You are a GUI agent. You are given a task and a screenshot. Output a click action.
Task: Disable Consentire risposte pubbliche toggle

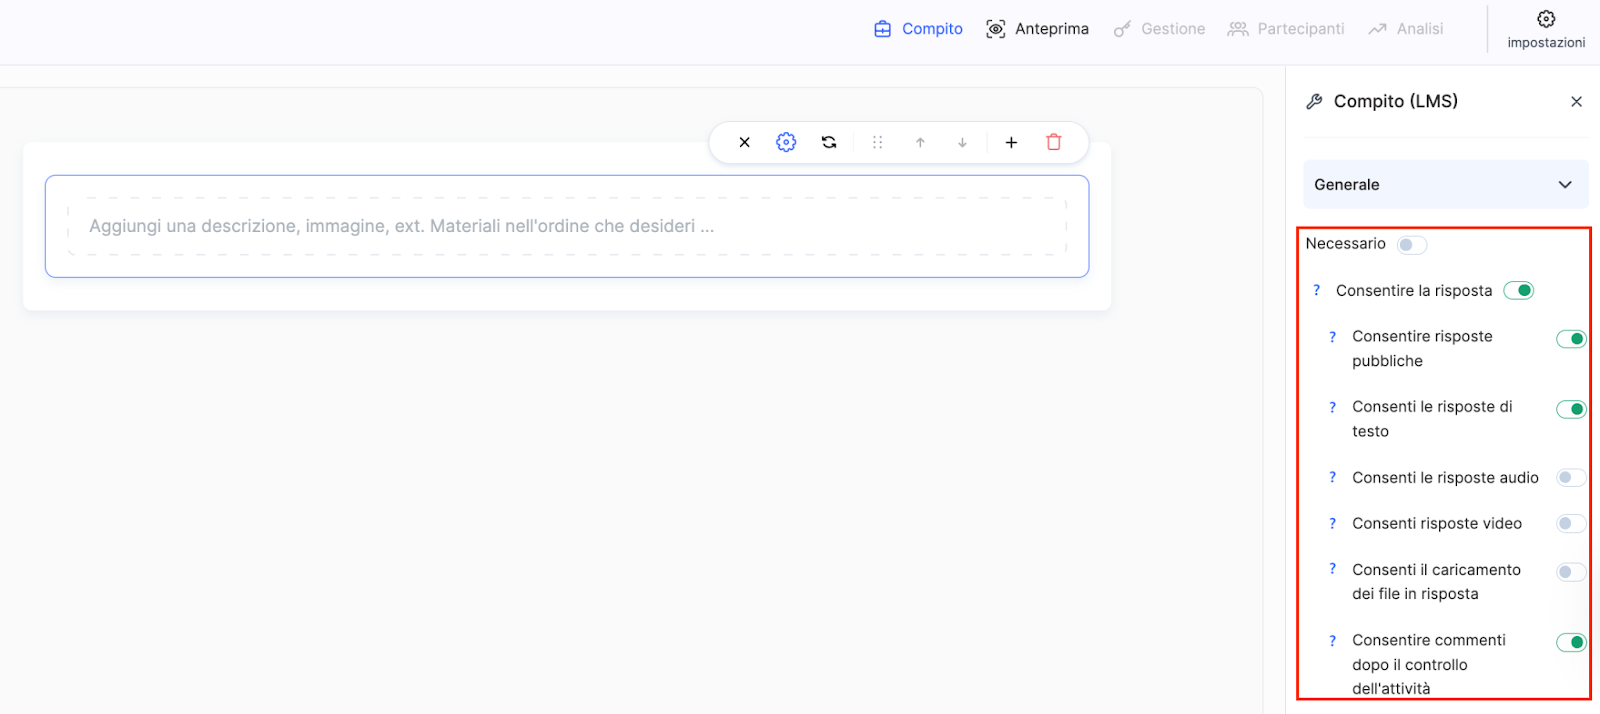[x=1570, y=339]
